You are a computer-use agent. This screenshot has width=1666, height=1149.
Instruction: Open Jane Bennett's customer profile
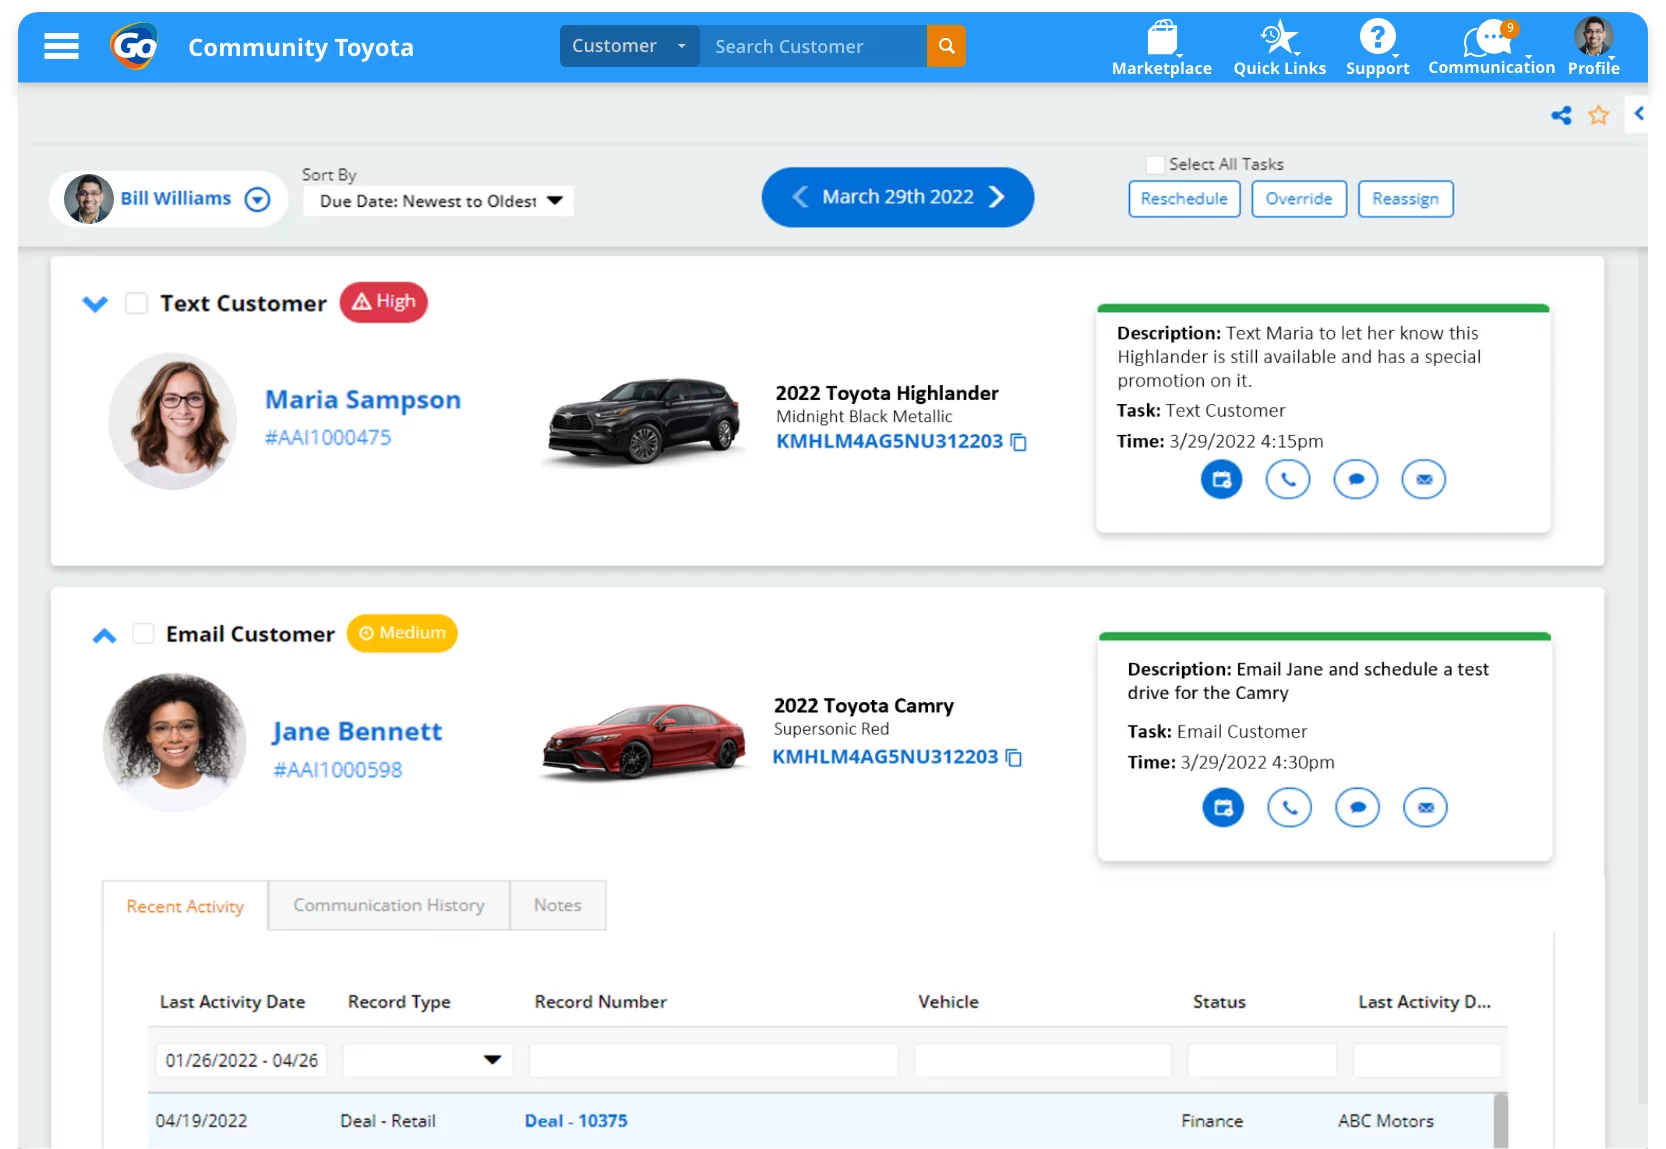point(357,732)
